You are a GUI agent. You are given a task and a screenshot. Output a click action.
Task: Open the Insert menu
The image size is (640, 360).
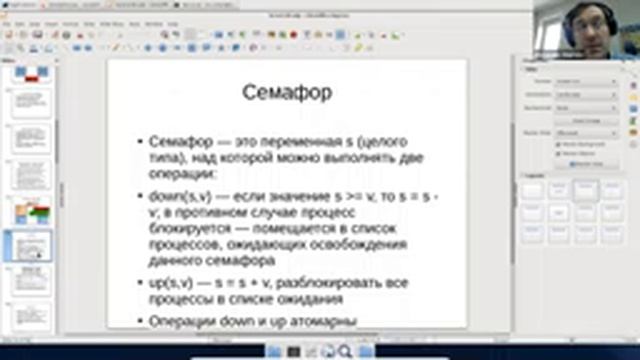pos(51,24)
